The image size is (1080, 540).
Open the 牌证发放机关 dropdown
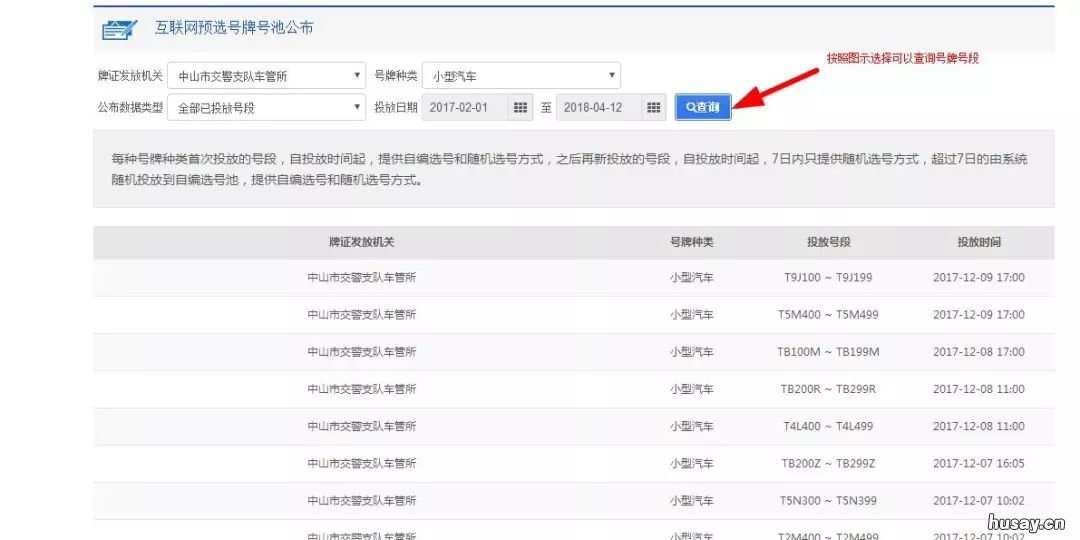click(267, 76)
